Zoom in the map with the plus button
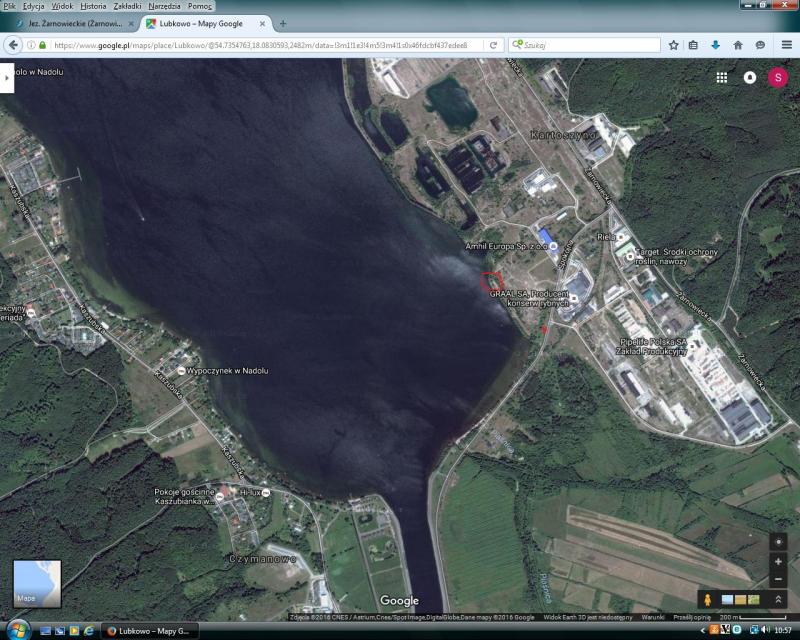The width and height of the screenshot is (800, 640). [778, 562]
